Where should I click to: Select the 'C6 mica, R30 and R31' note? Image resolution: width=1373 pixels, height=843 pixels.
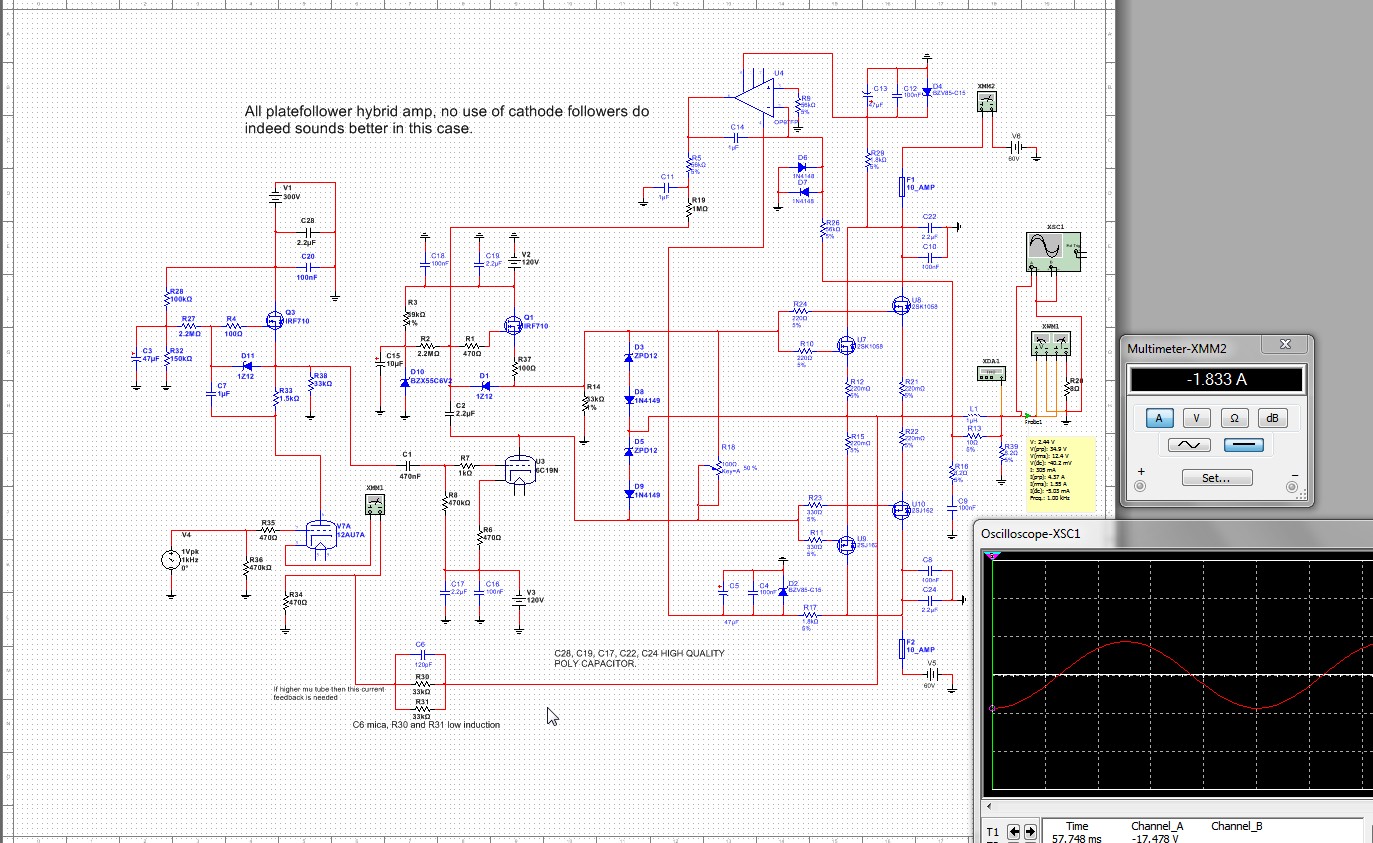coord(426,725)
